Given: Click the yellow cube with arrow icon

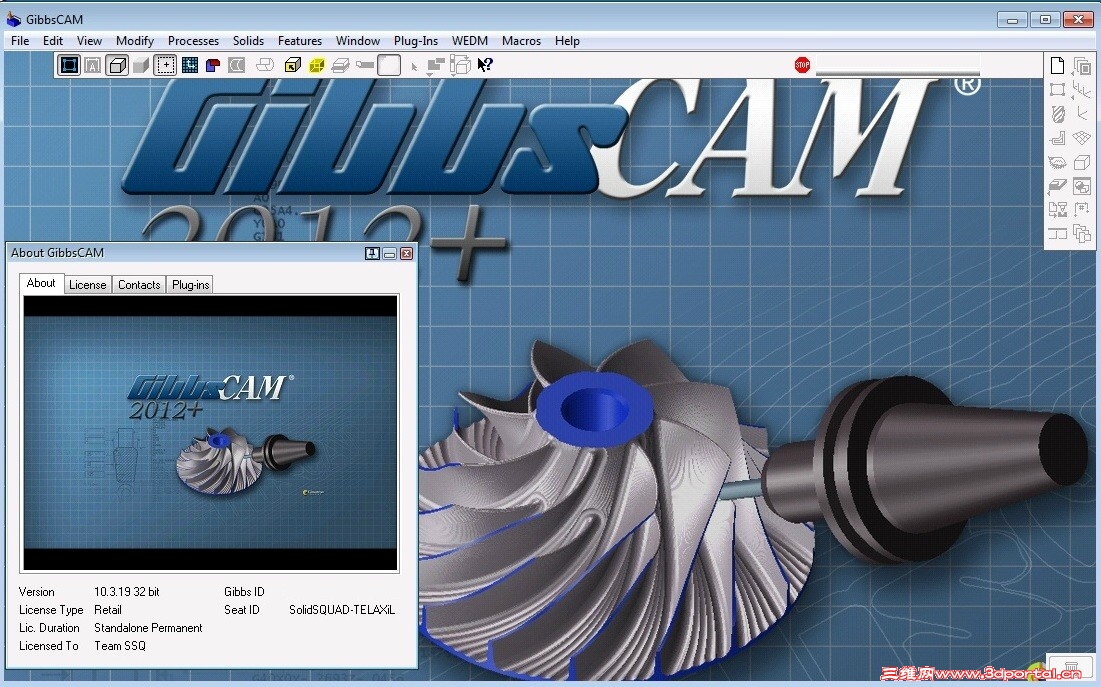Looking at the screenshot, I should pos(292,66).
